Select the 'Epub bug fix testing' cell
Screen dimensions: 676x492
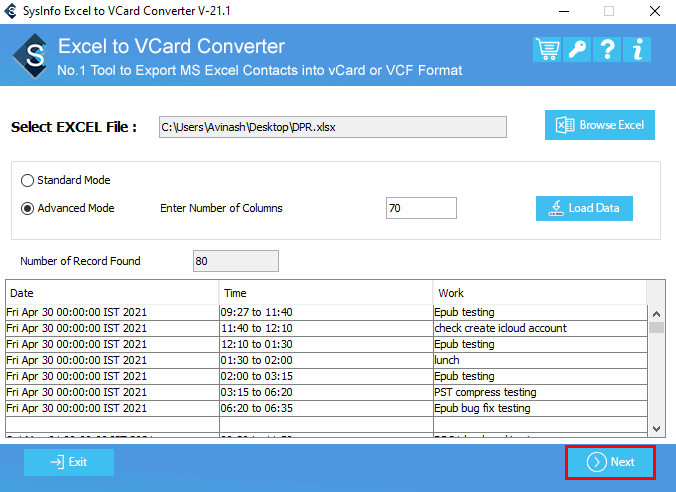point(541,408)
